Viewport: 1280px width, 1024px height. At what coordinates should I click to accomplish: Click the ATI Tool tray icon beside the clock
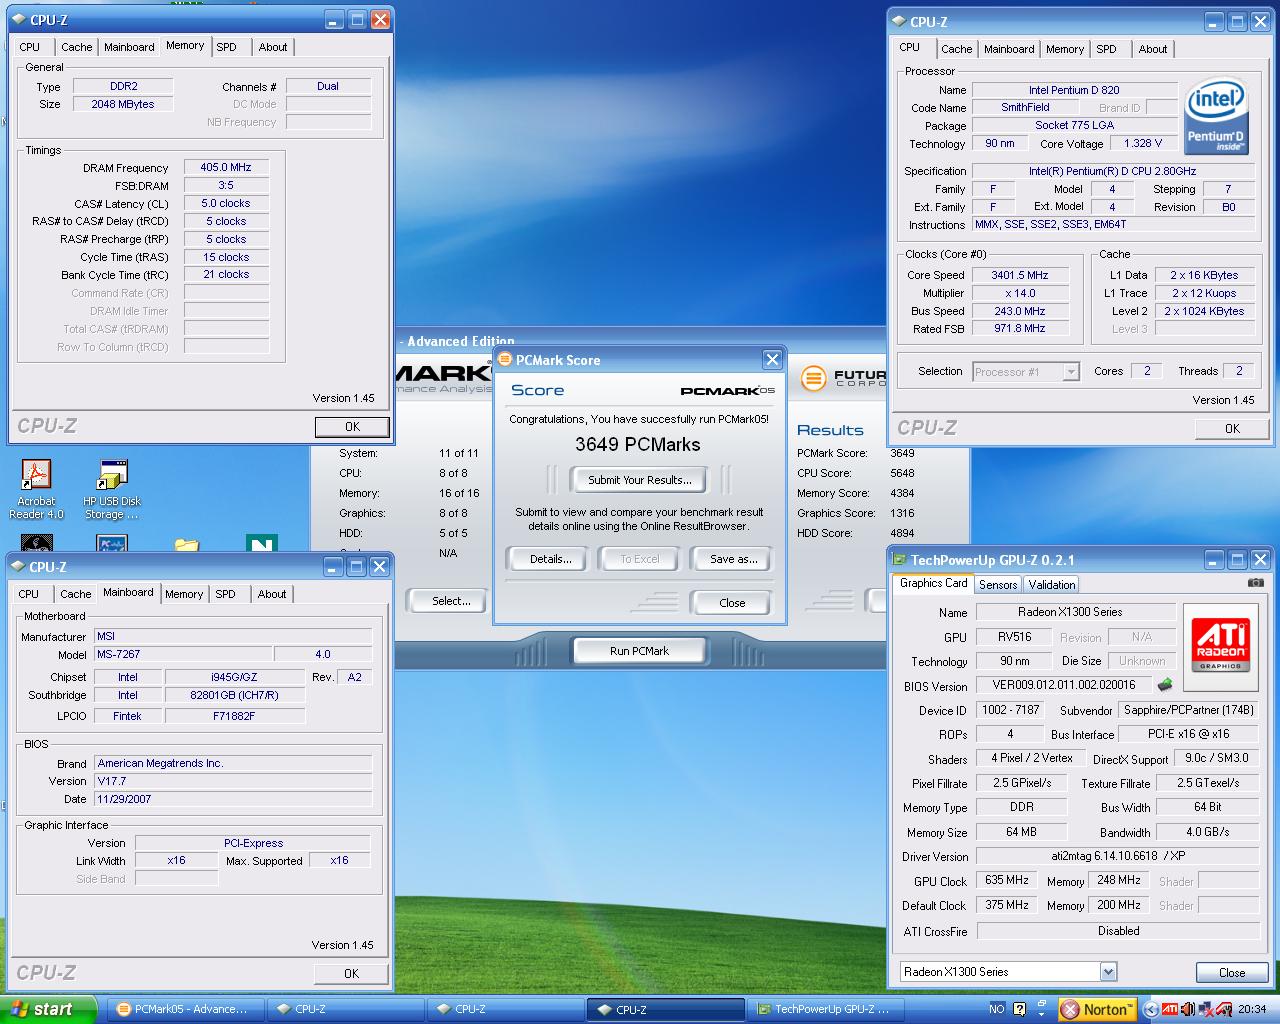point(1223,1009)
